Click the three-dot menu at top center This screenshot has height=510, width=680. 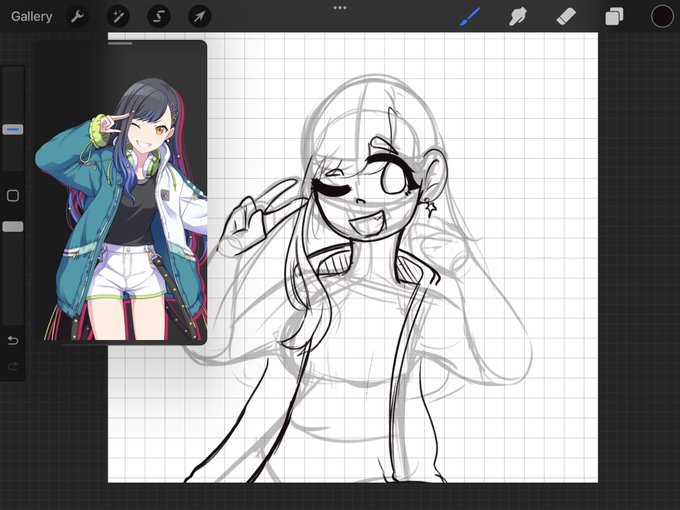click(x=340, y=7)
